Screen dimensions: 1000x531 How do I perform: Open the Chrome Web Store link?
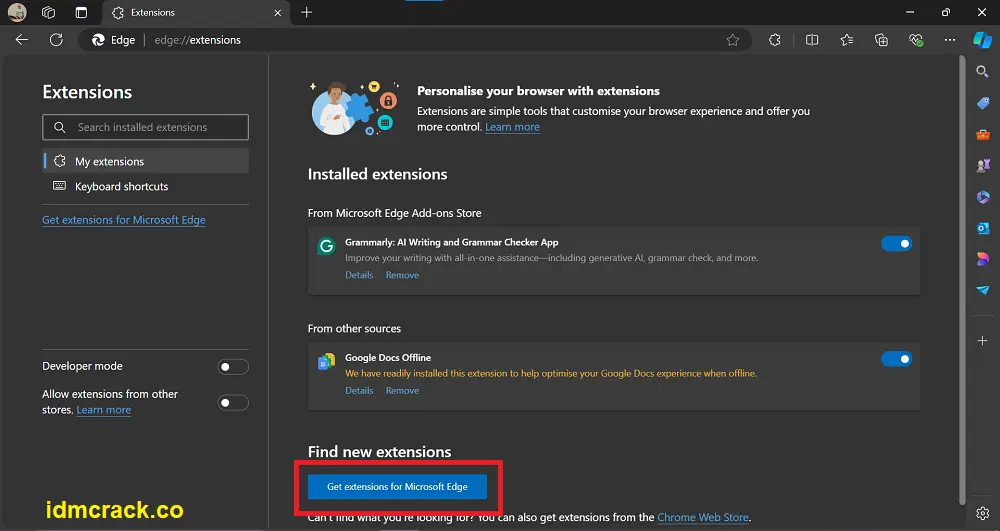tap(703, 517)
